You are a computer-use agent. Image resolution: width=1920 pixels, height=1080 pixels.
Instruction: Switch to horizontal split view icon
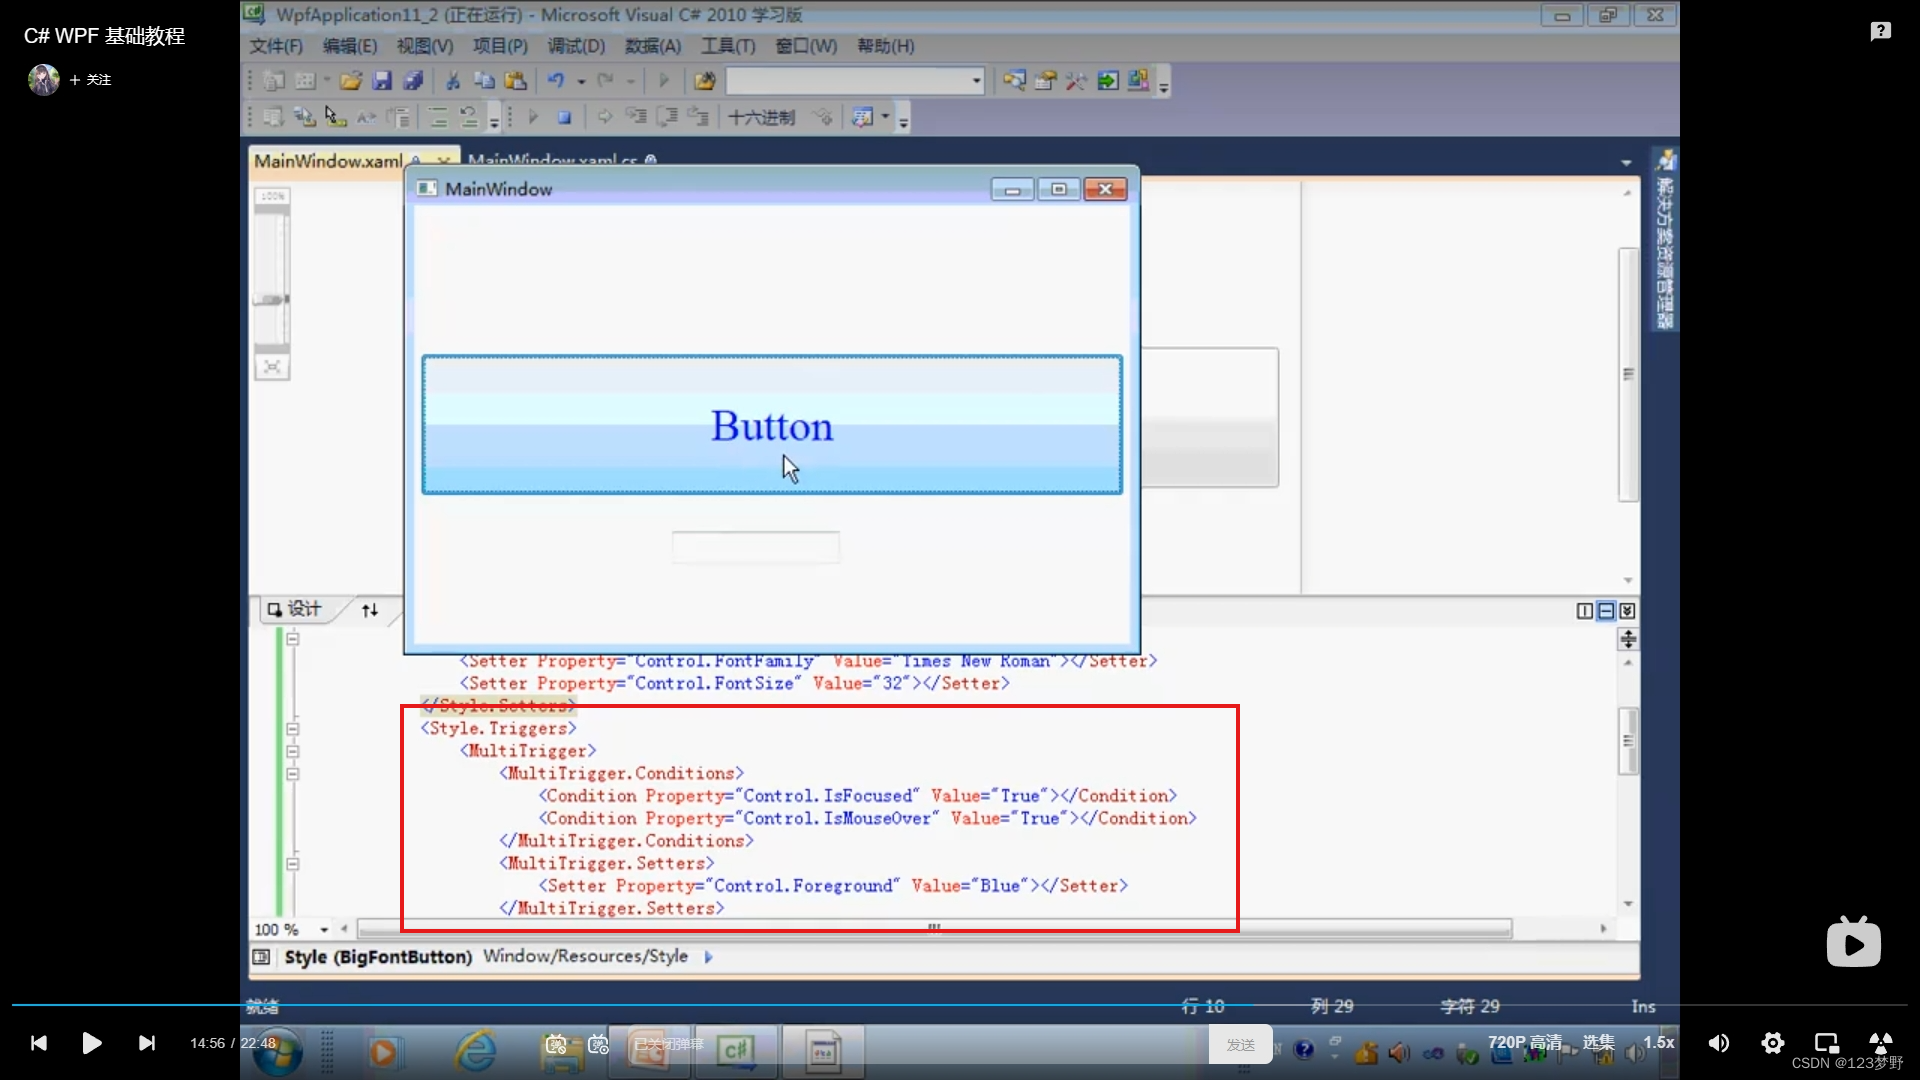pyautogui.click(x=1606, y=611)
